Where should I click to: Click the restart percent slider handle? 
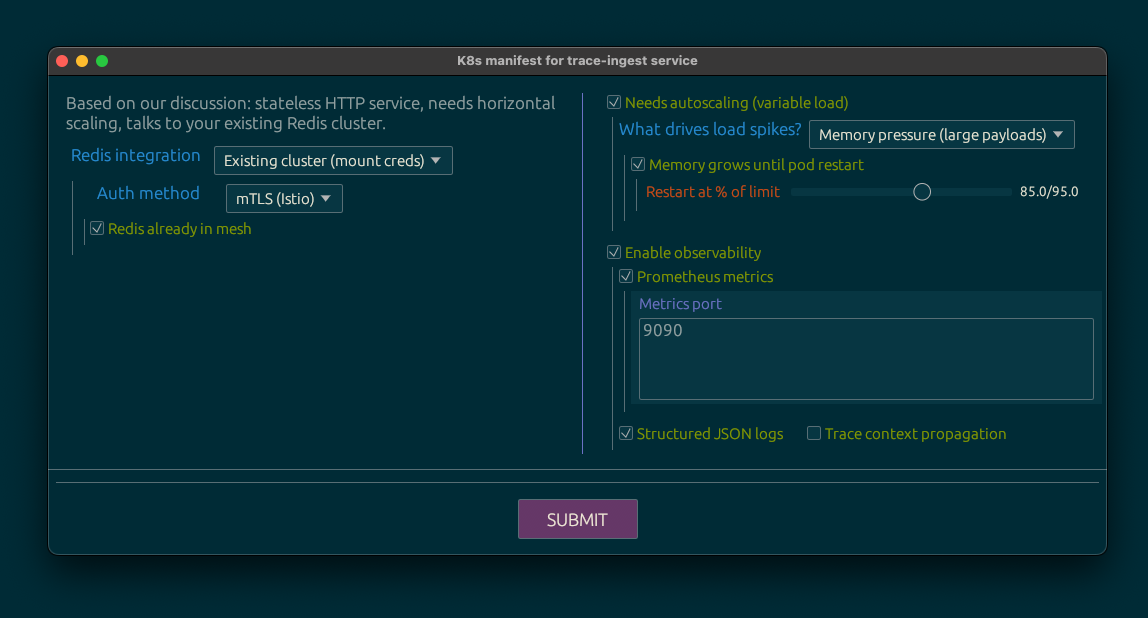coord(922,192)
